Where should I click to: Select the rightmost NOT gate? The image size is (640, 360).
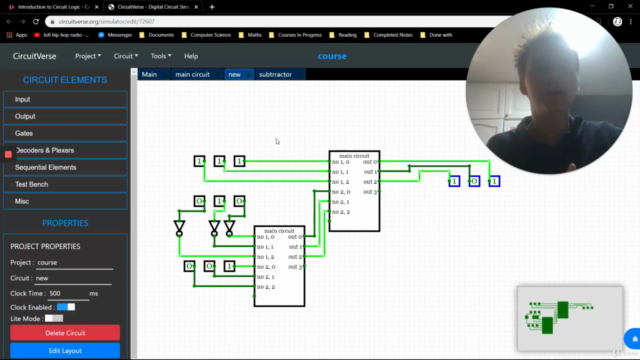pos(229,228)
